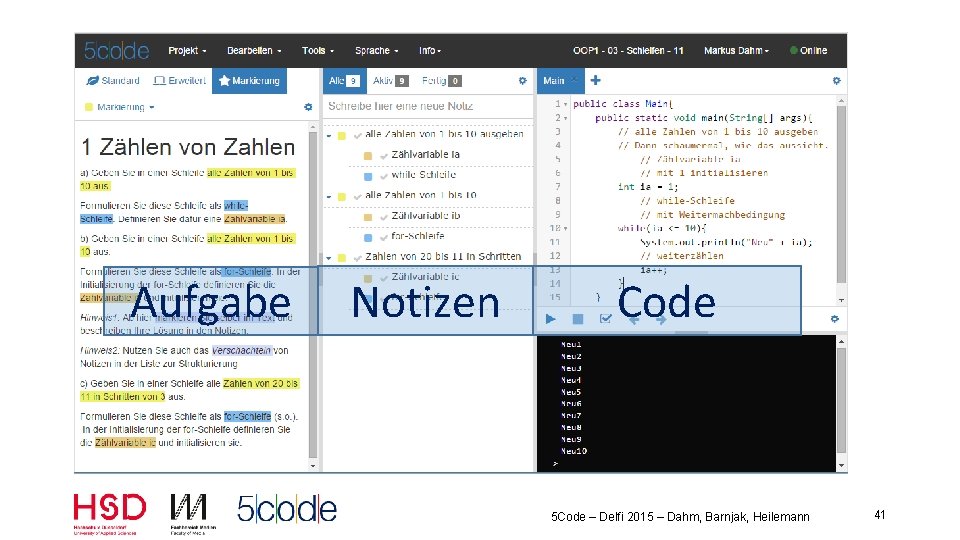Focus the 'Schreibe hier eine neue Notiz' field
The width and height of the screenshot is (960, 540).
pos(427,107)
